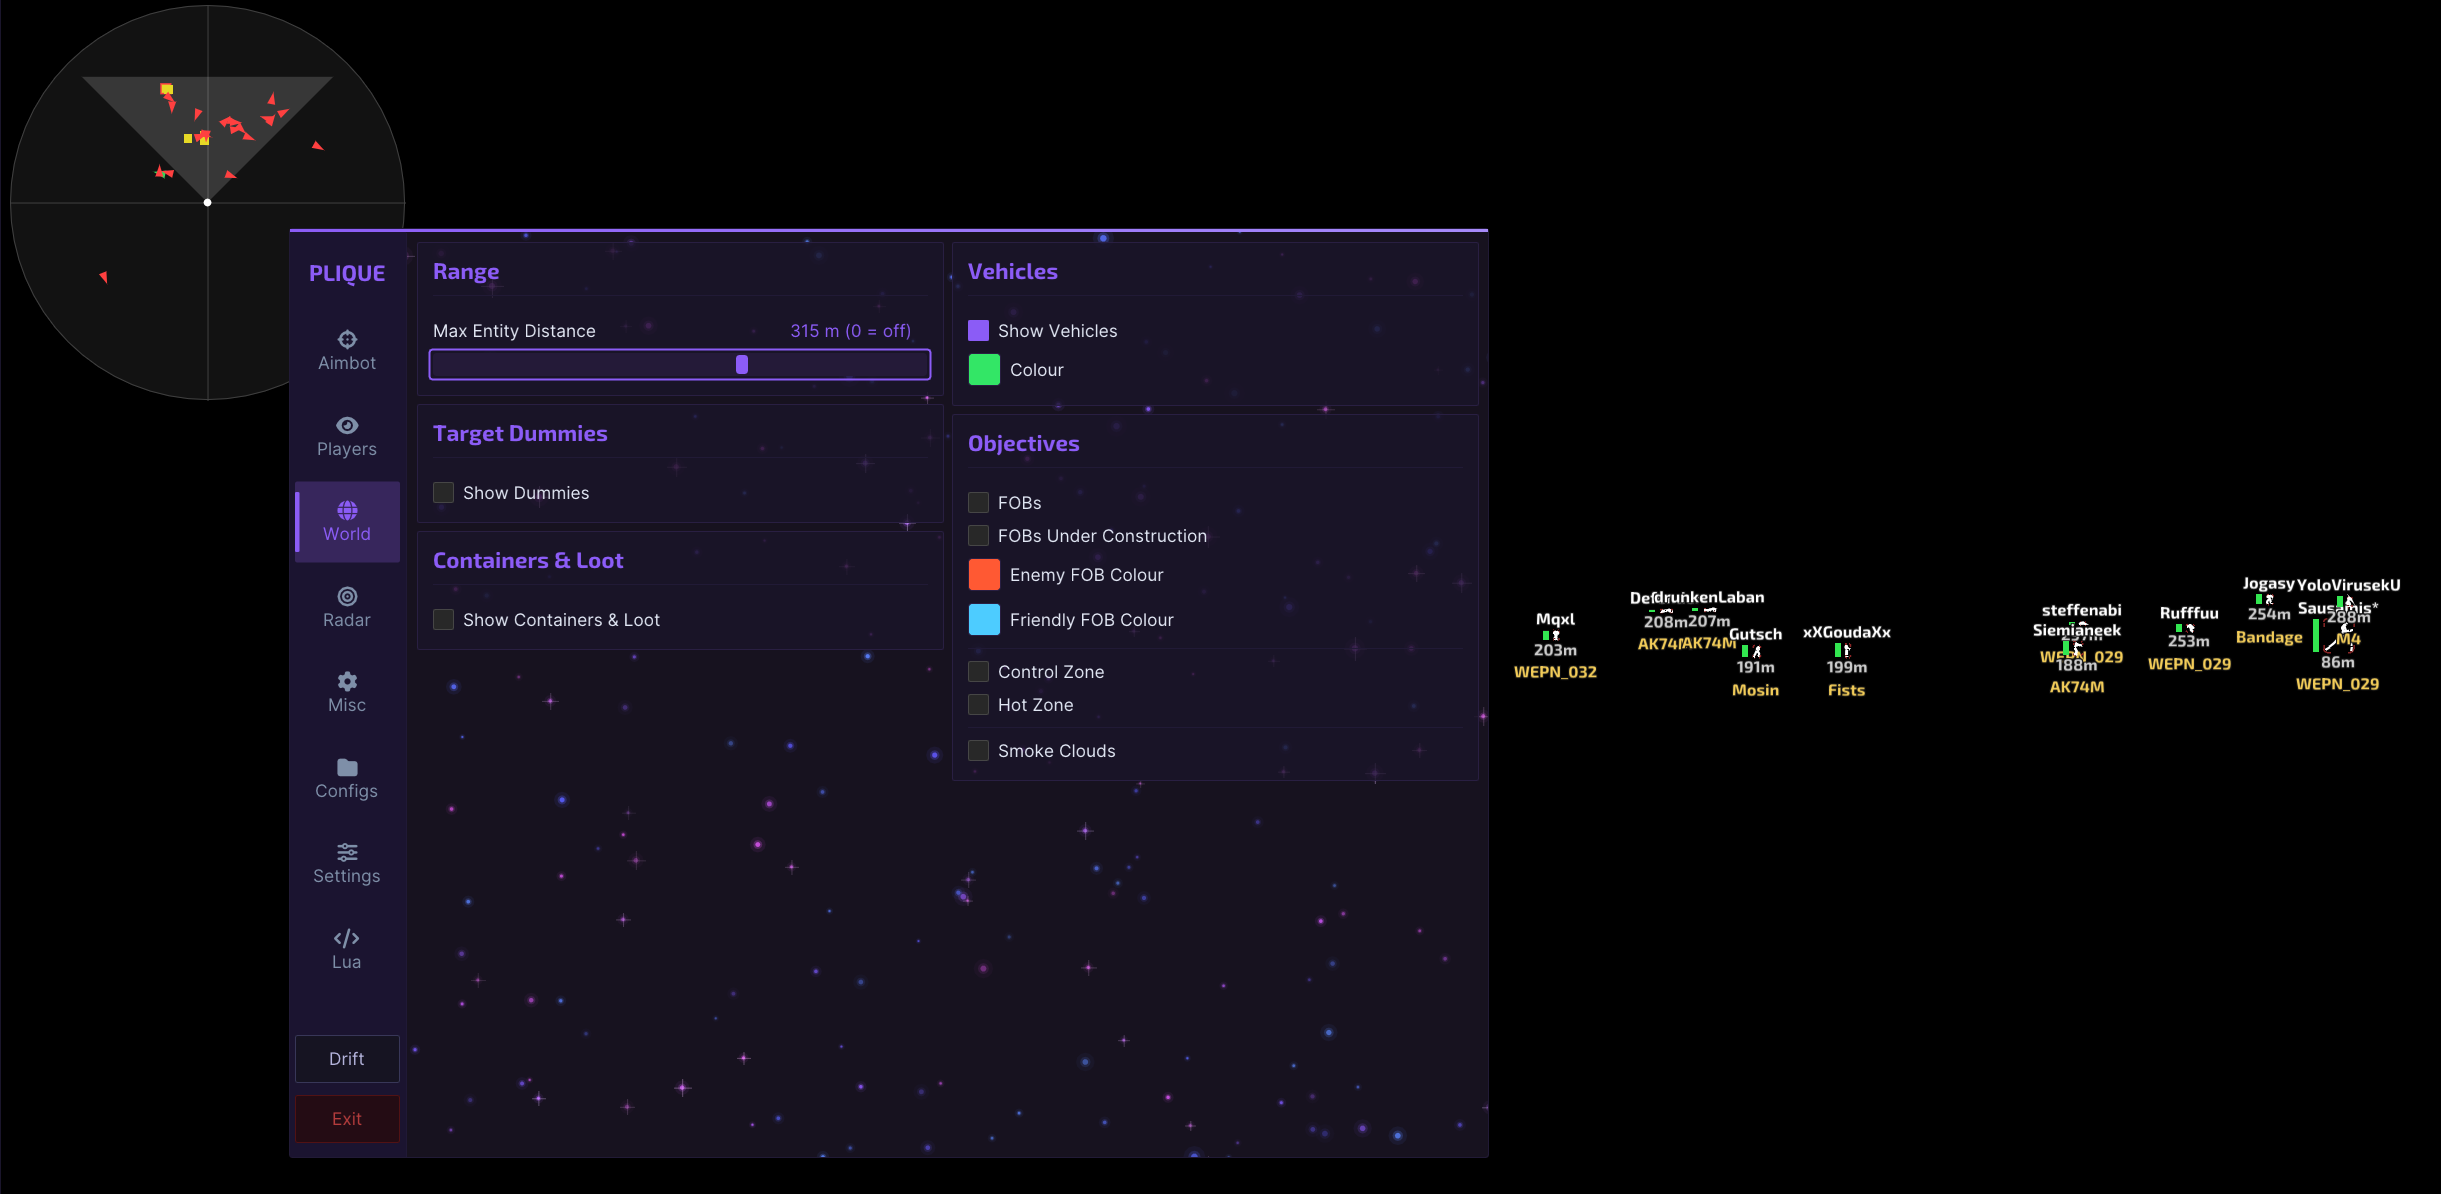Click the '315 m (0 = off)' value

[851, 331]
